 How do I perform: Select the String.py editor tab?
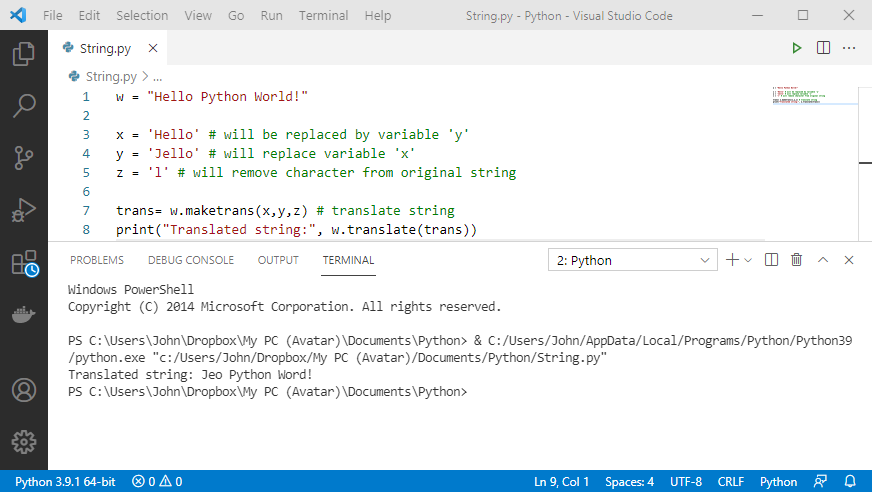coord(107,48)
